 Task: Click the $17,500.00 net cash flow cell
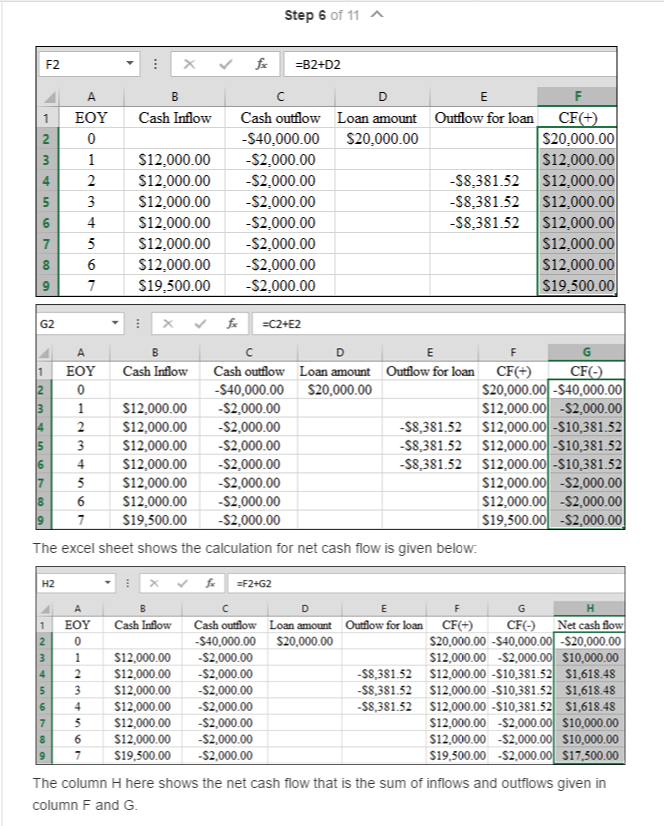(589, 755)
